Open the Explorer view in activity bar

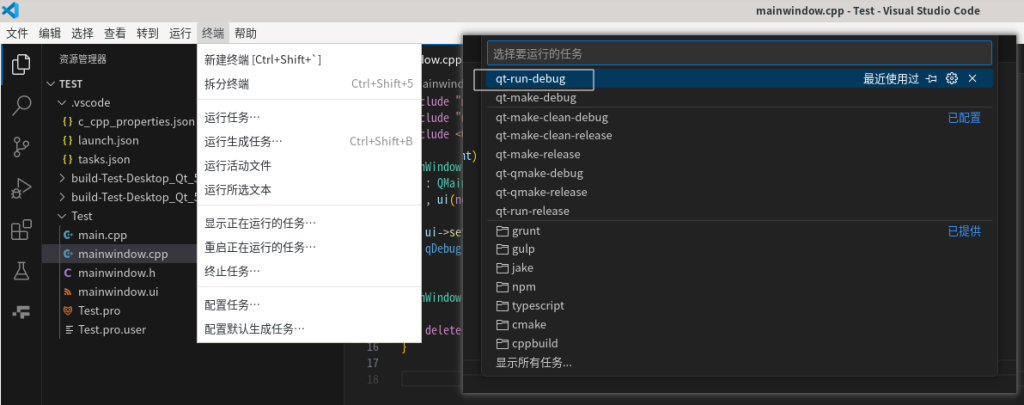coord(20,66)
